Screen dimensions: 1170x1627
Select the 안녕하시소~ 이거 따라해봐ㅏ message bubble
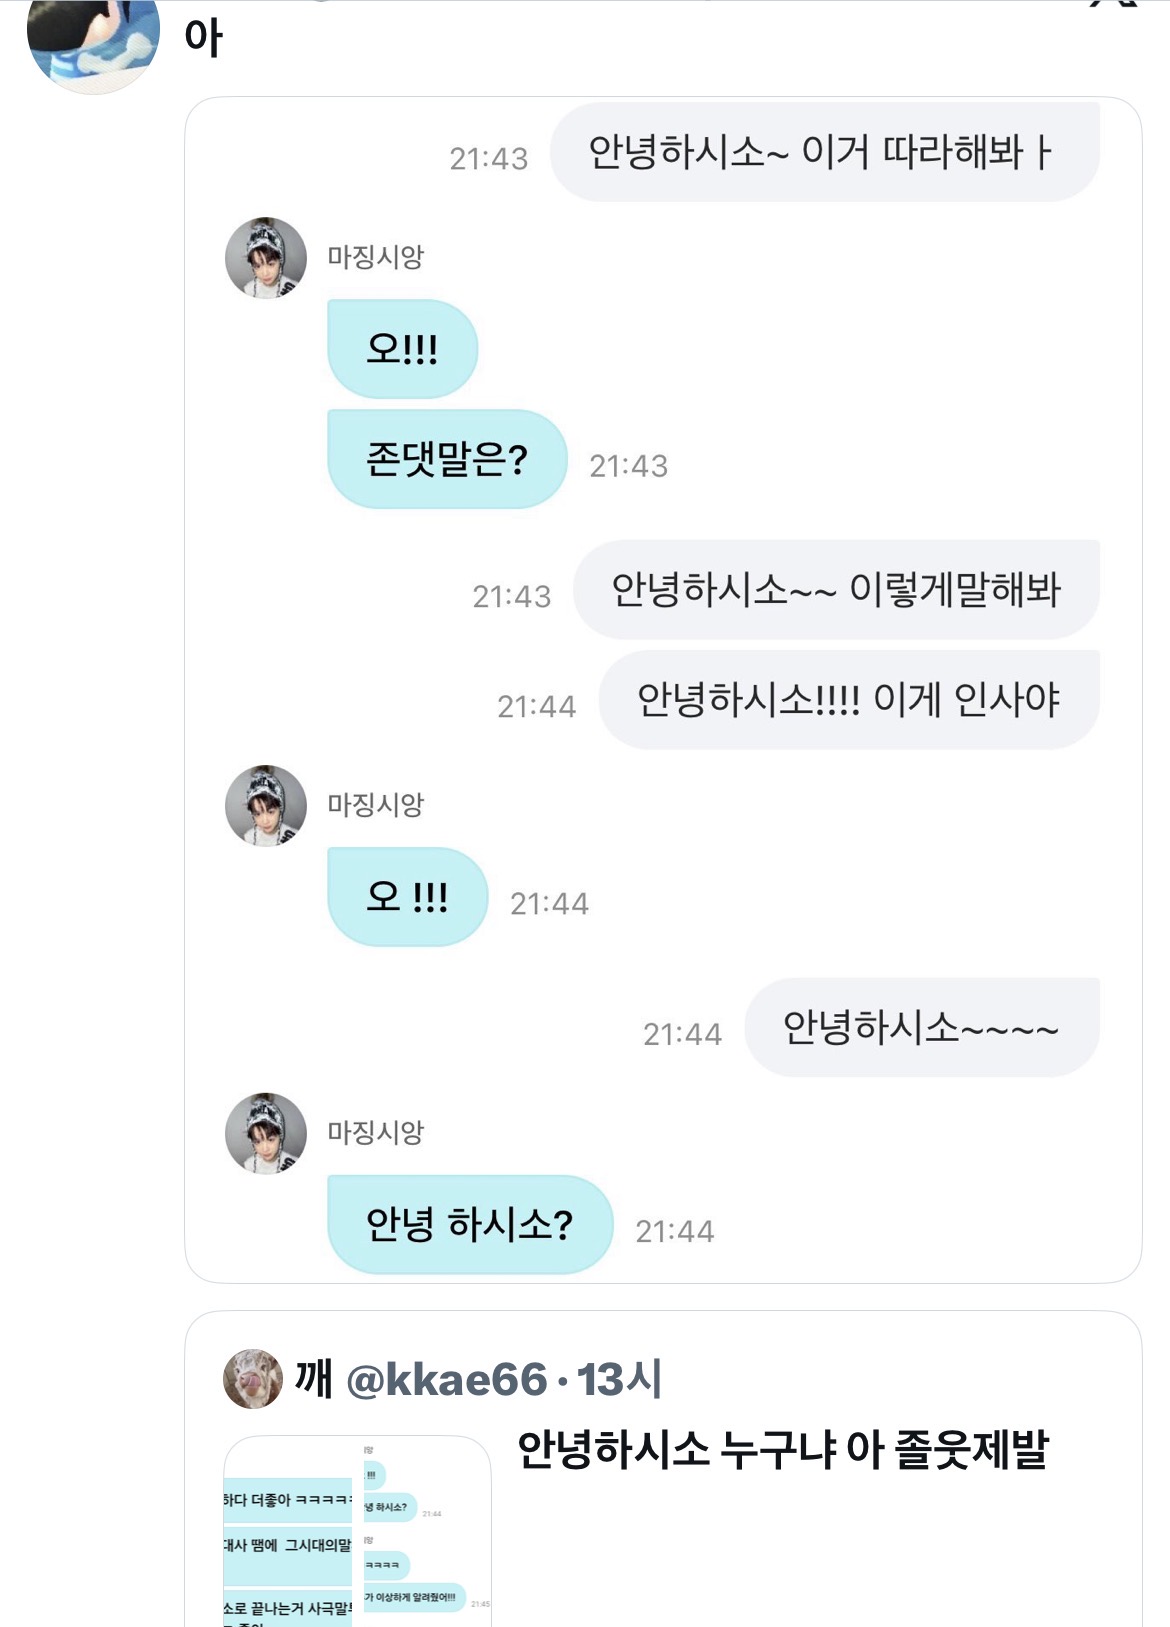(824, 152)
